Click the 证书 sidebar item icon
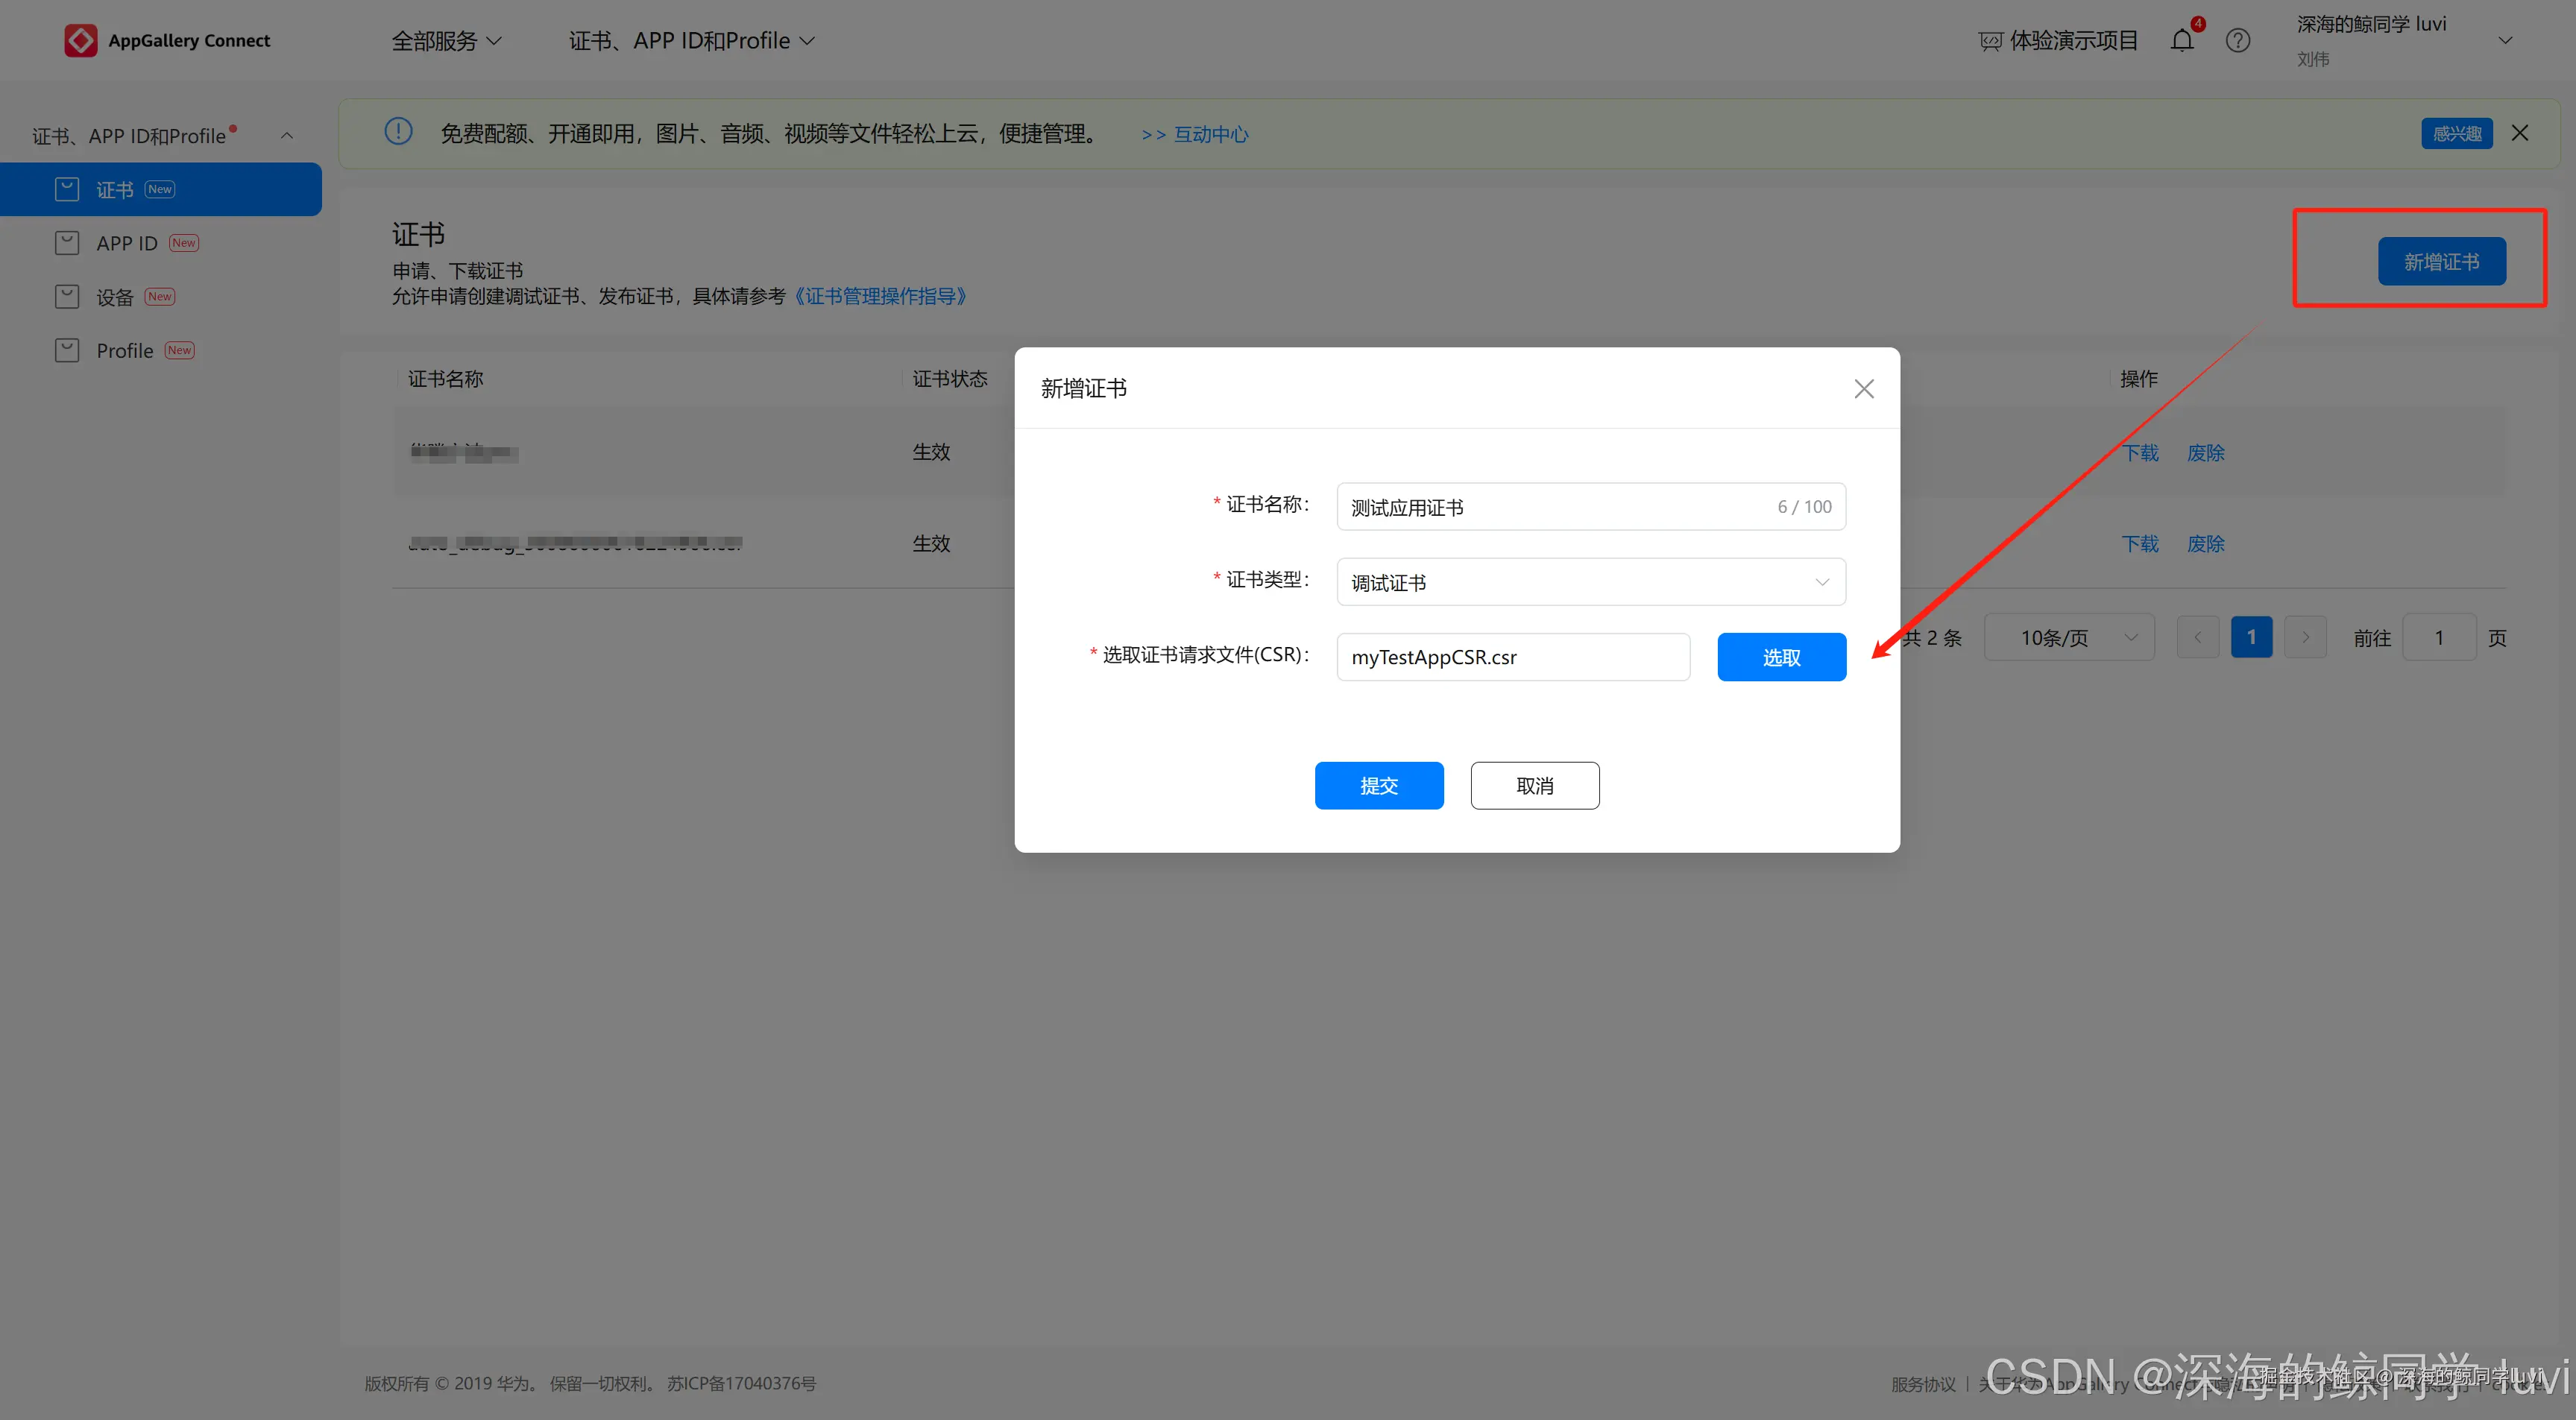 [67, 189]
